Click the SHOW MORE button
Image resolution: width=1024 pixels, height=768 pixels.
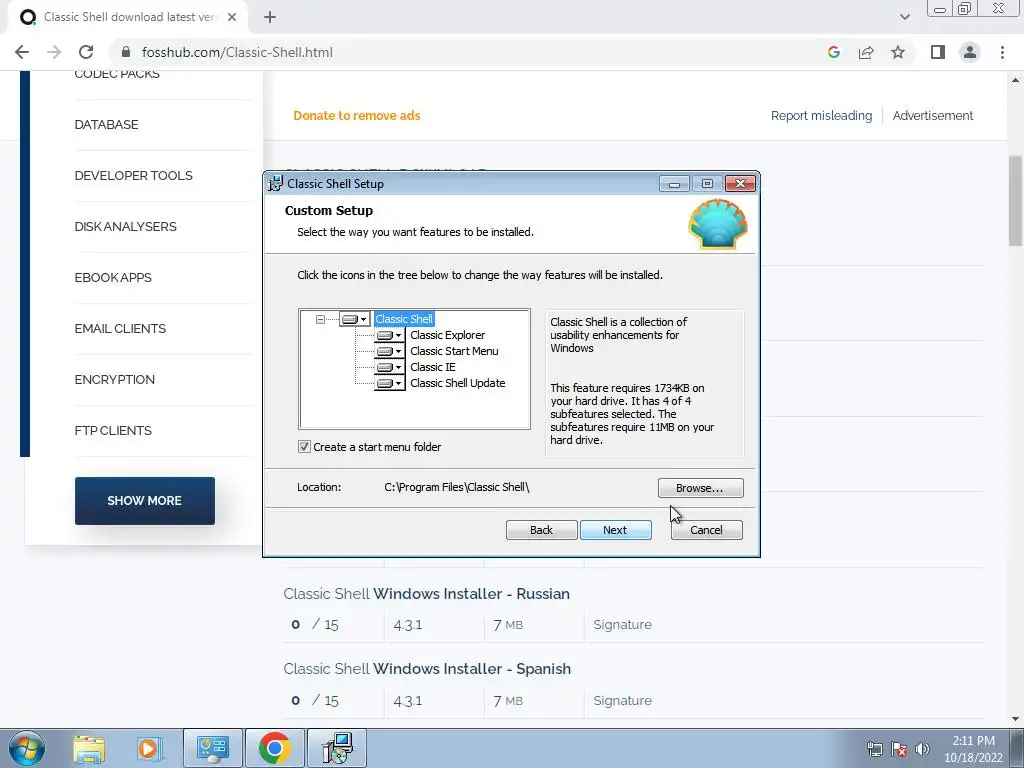(x=144, y=501)
